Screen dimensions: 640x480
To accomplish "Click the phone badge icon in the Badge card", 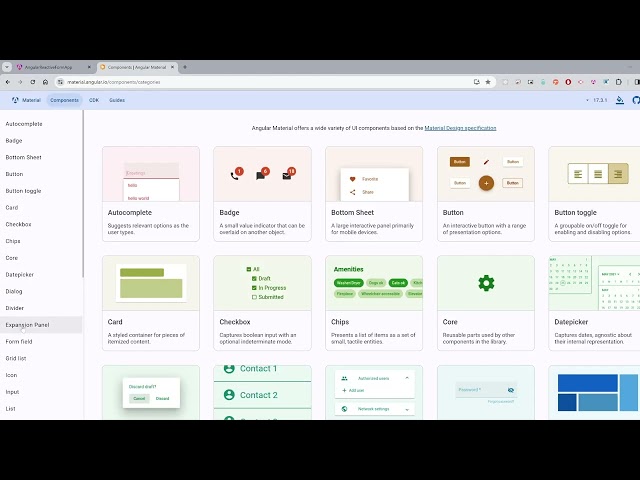I will (235, 176).
